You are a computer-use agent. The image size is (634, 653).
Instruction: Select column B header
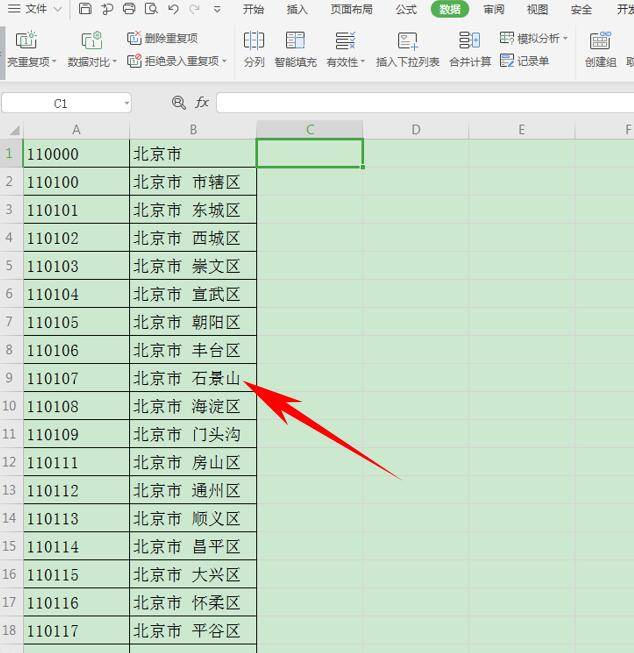tap(193, 130)
